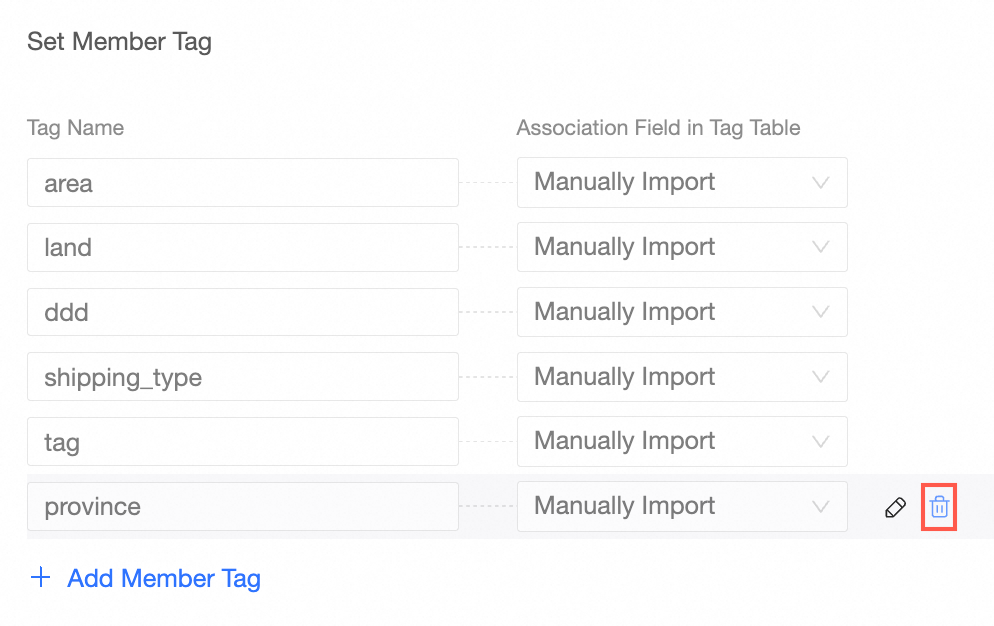Open the area association field dropdown
994x626 pixels.
[681, 182]
